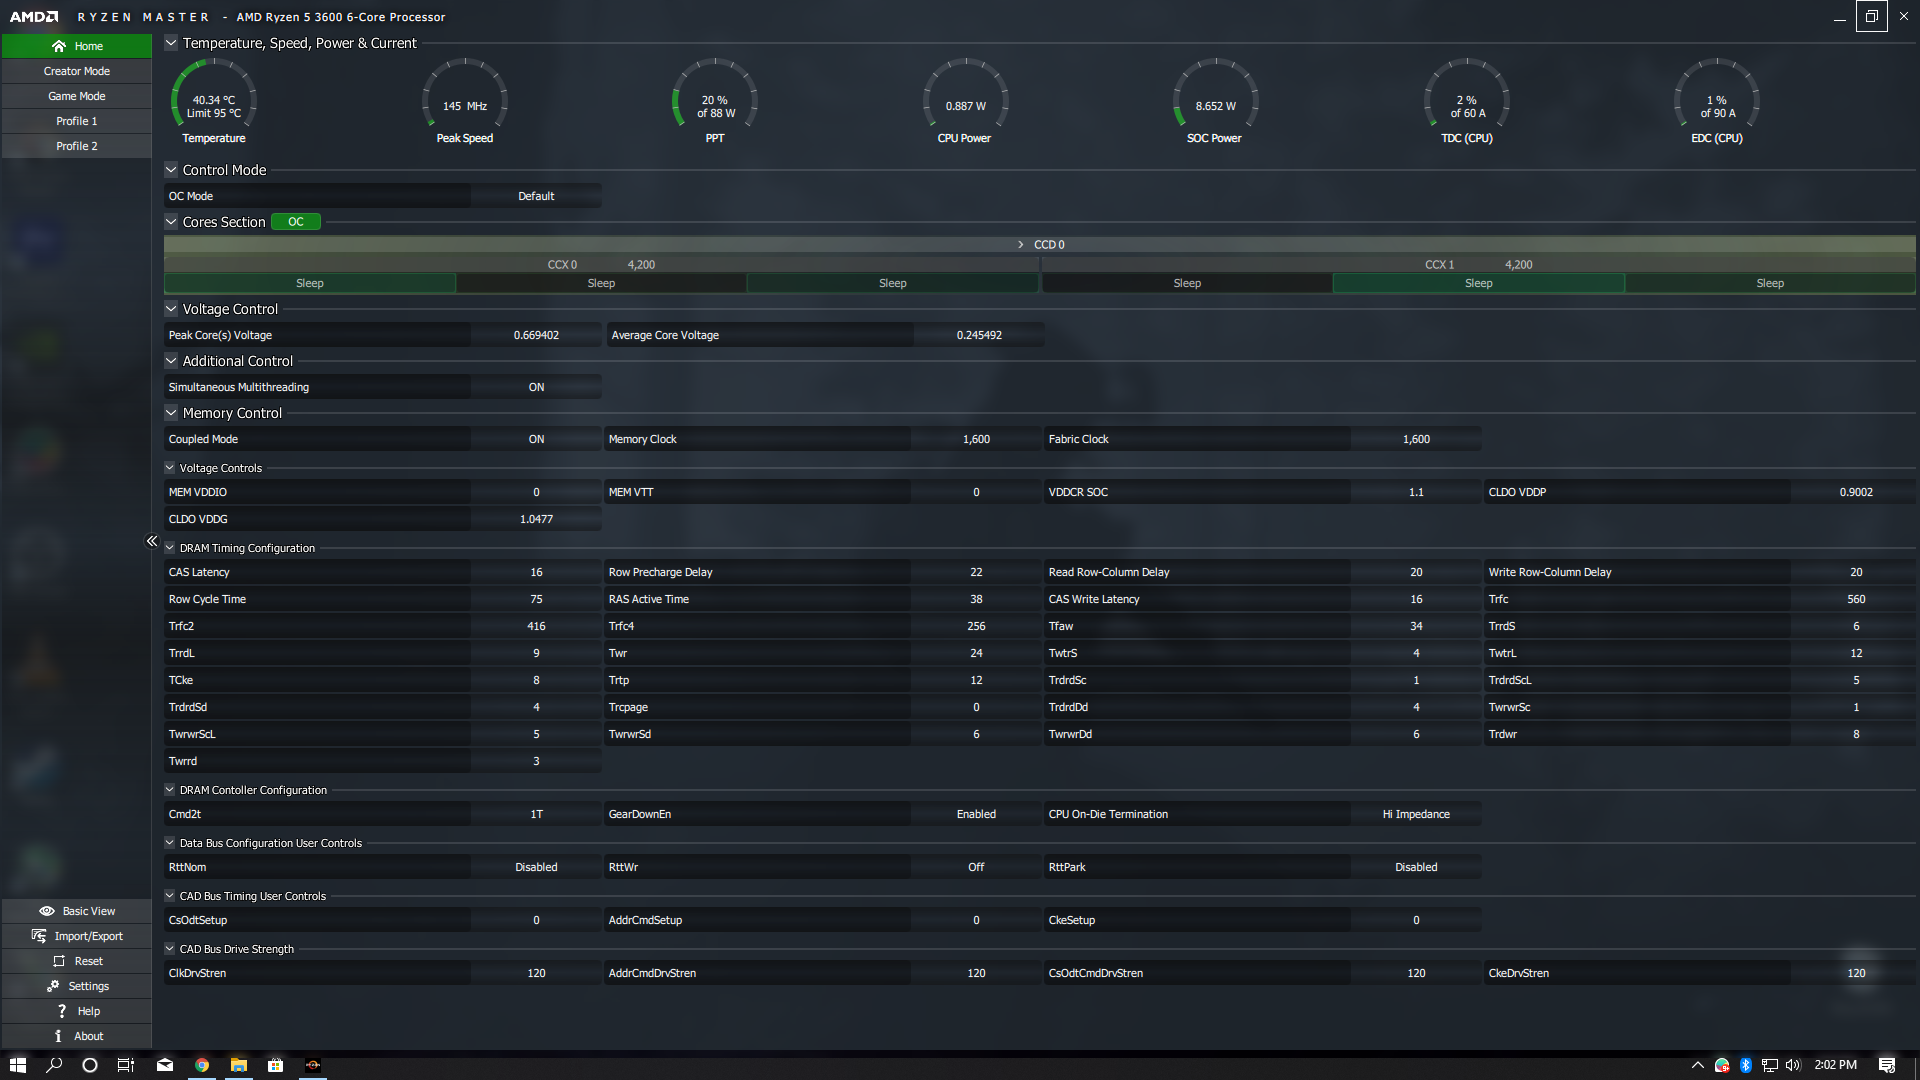Click the CPU Power gauge

click(965, 101)
